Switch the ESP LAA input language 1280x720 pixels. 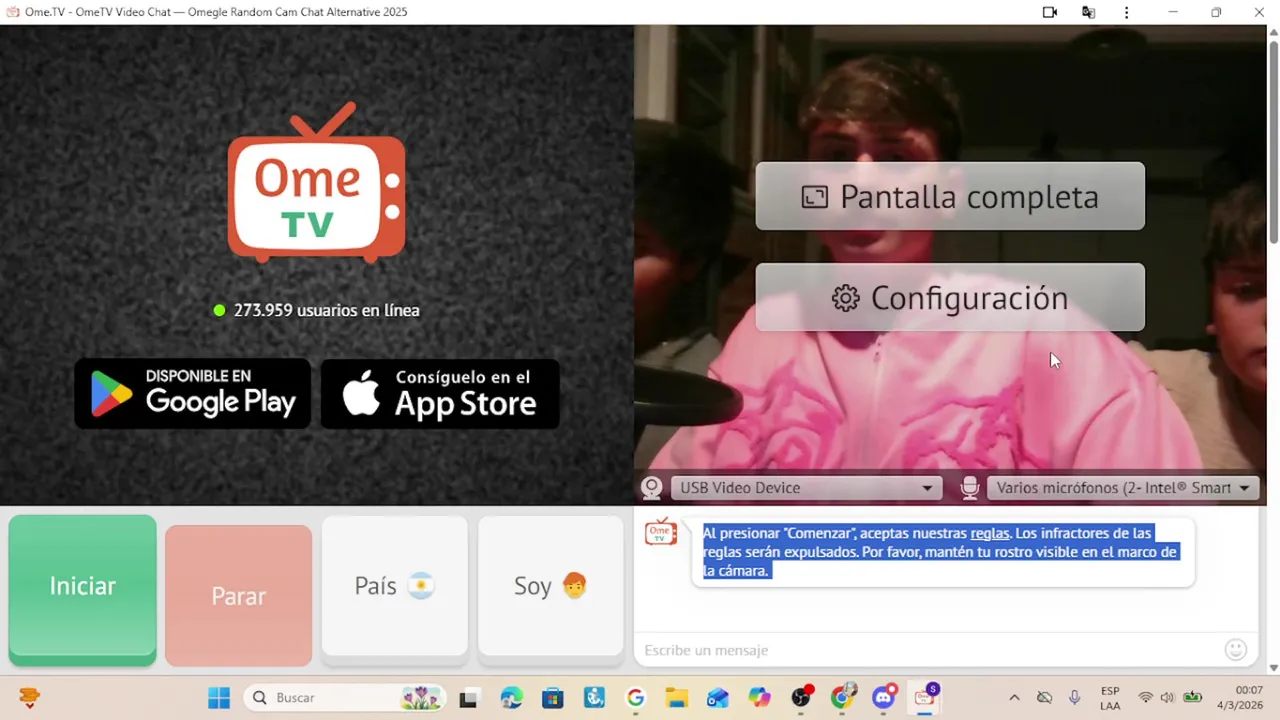pos(1110,698)
